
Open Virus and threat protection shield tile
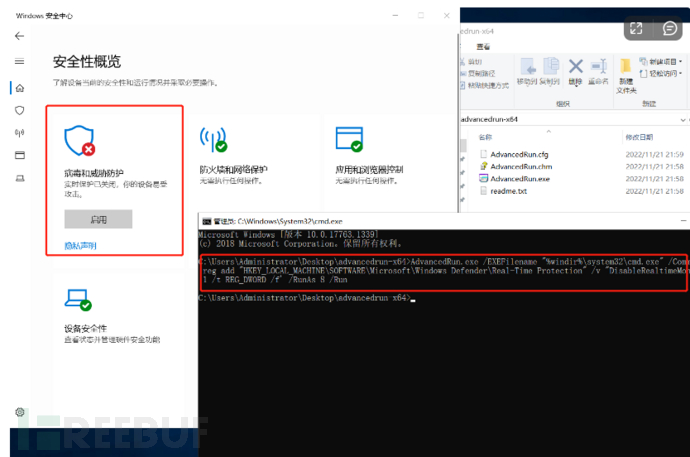80,141
